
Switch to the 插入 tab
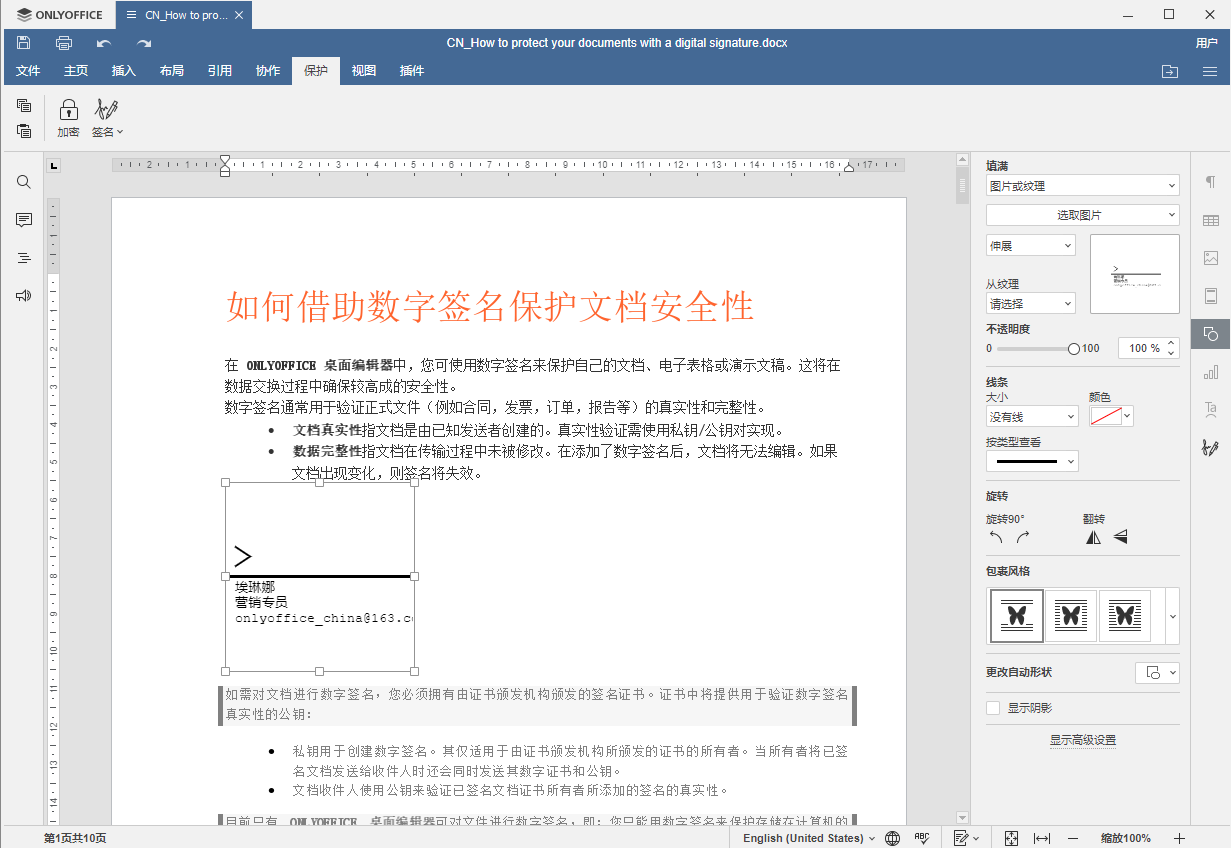pyautogui.click(x=124, y=71)
